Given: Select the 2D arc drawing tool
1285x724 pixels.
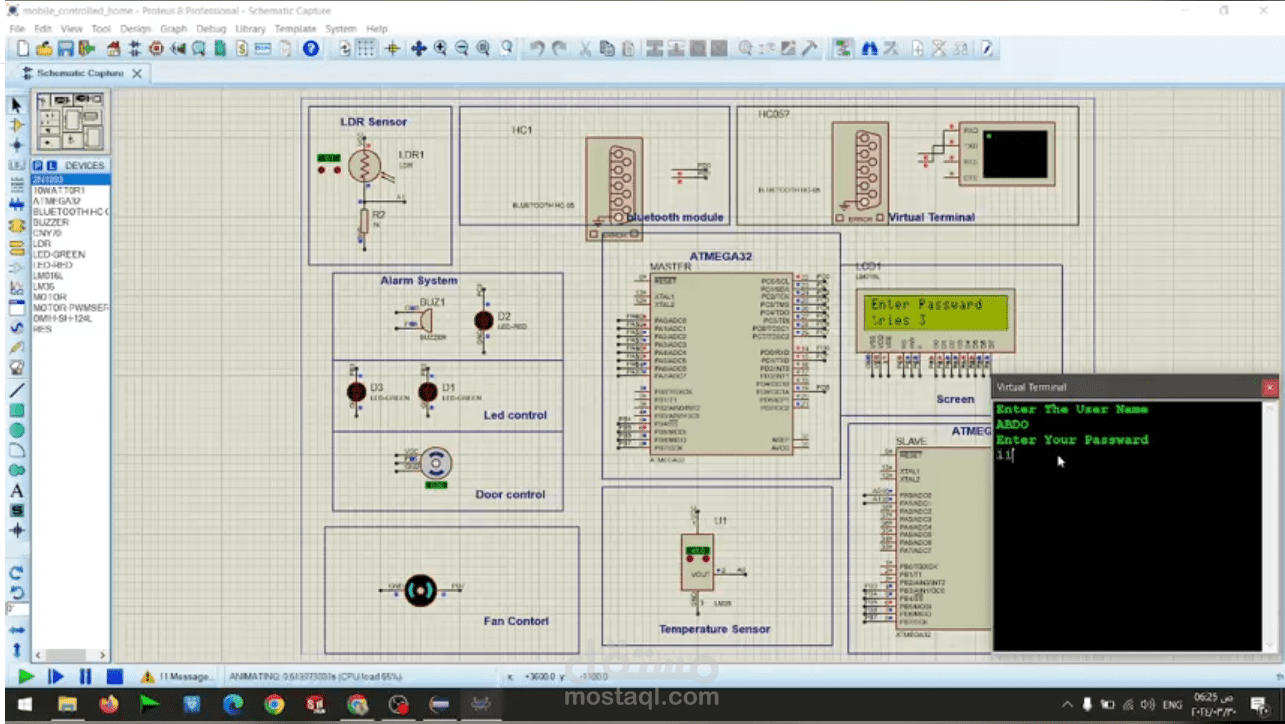Looking at the screenshot, I should (x=16, y=450).
